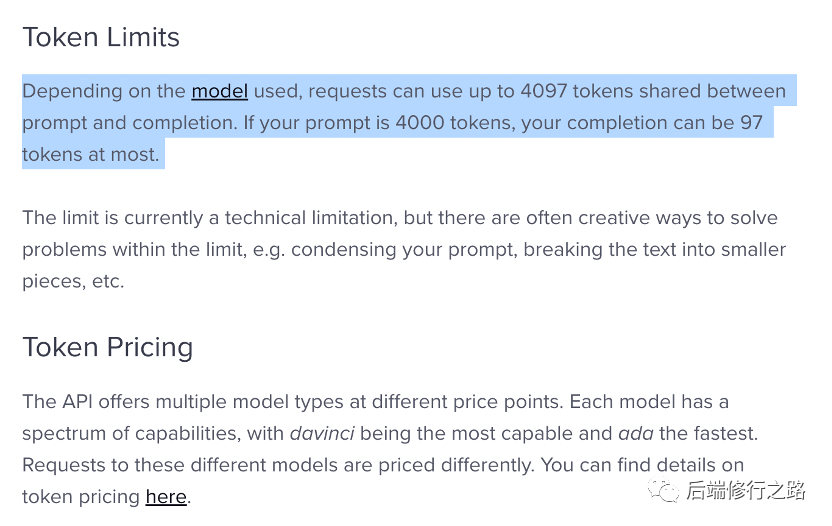Click the text "pieces, etc."
Image resolution: width=832 pixels, height=526 pixels.
coord(73,281)
